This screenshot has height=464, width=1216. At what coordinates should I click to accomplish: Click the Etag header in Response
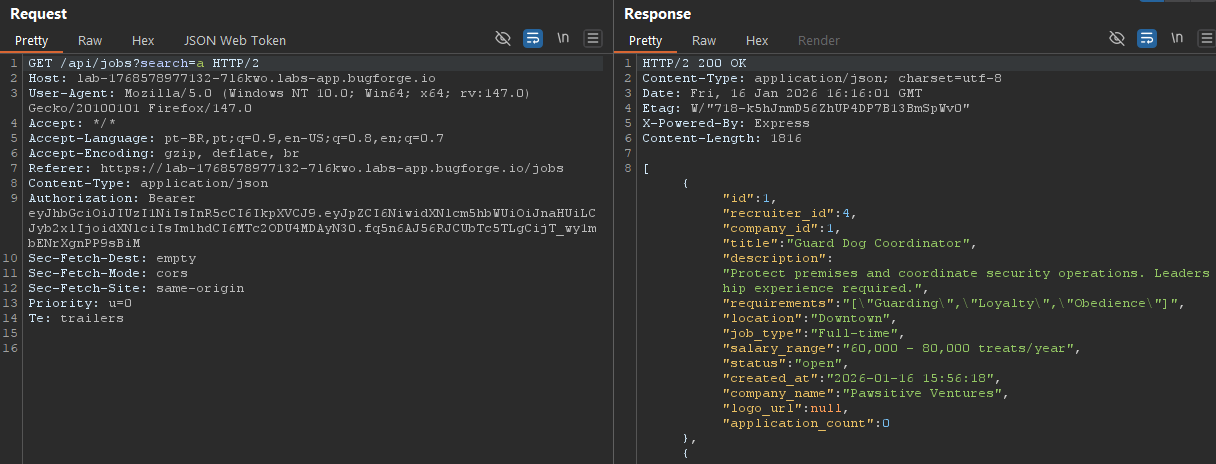(805, 108)
